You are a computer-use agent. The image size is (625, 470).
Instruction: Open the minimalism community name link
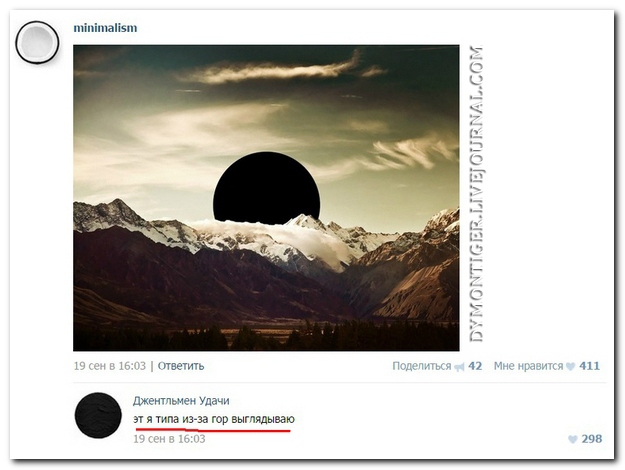[105, 28]
